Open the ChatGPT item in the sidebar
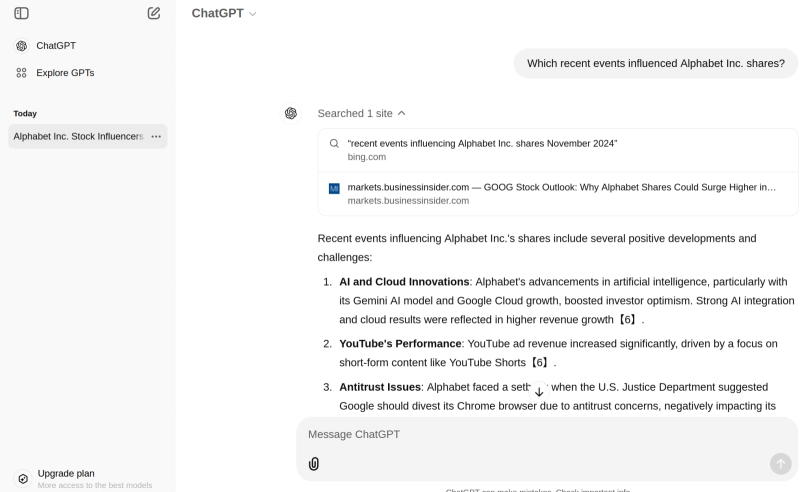This screenshot has height=492, width=800. pos(56,46)
